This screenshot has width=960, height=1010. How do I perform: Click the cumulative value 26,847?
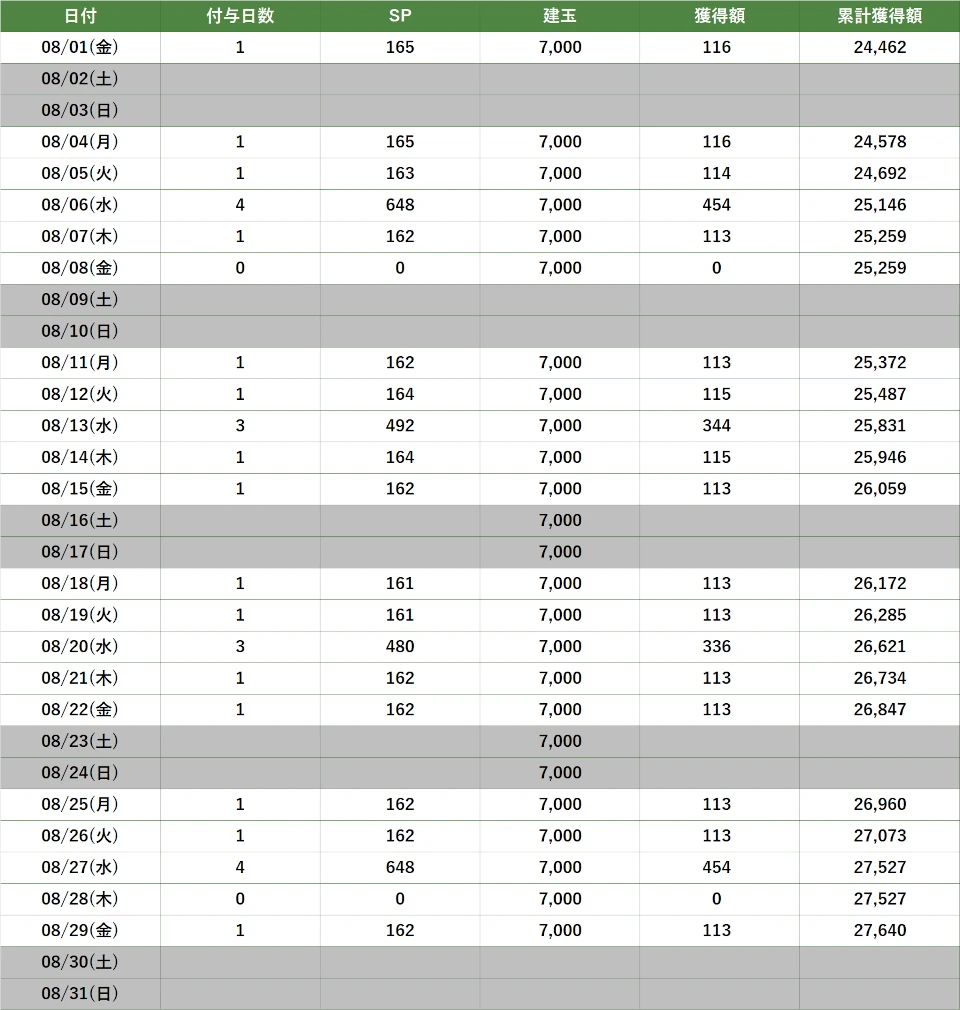[x=880, y=709]
